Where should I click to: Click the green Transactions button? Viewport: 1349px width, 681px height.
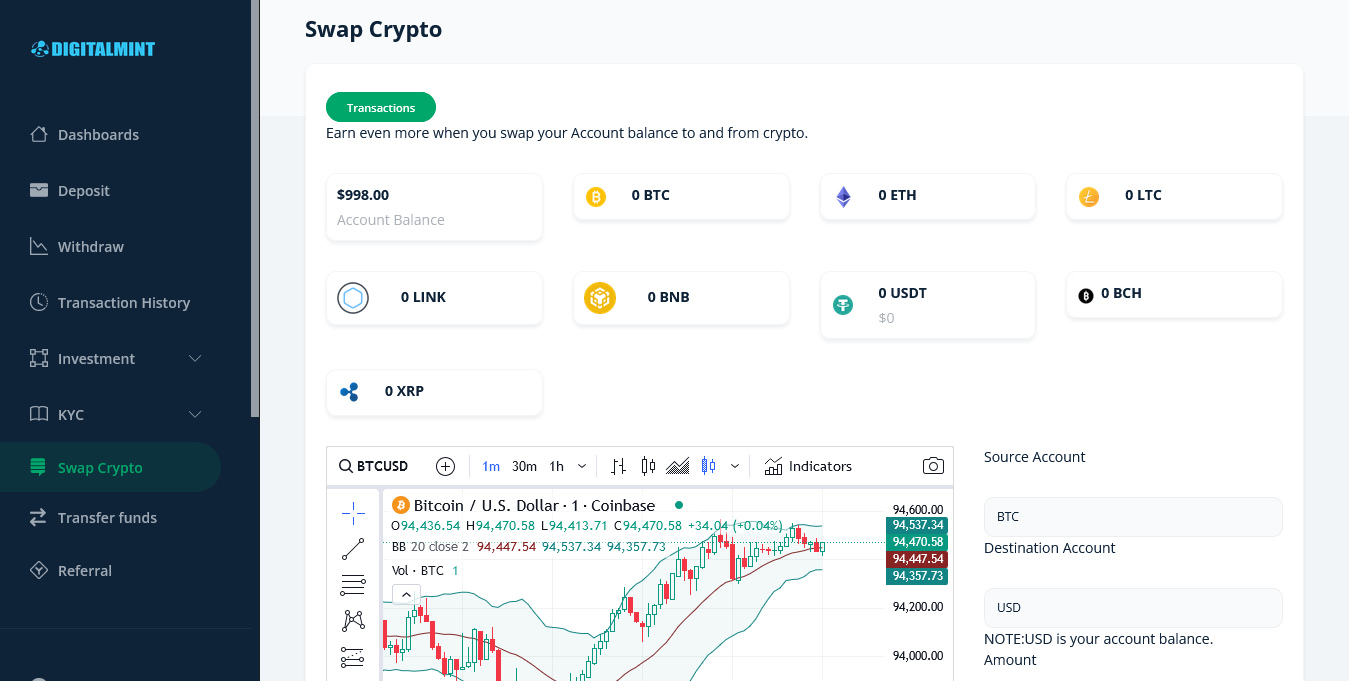click(x=381, y=108)
